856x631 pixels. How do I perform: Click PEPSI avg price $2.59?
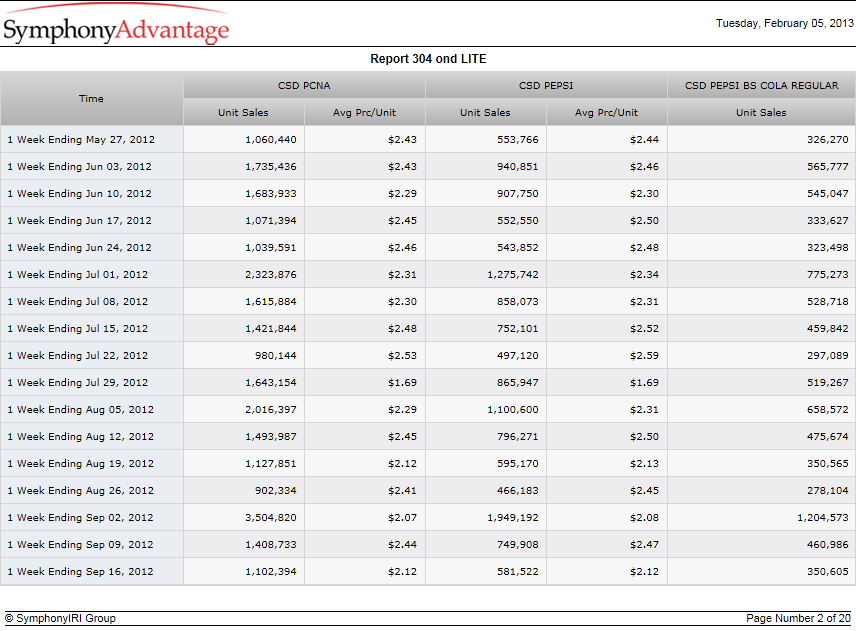(x=644, y=355)
